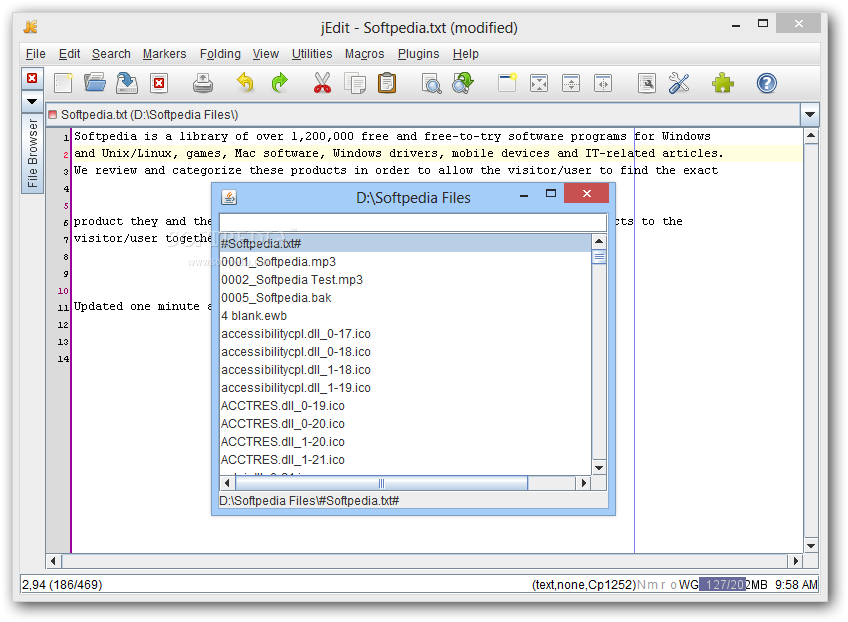Click the Undo arrow icon

[x=246, y=83]
